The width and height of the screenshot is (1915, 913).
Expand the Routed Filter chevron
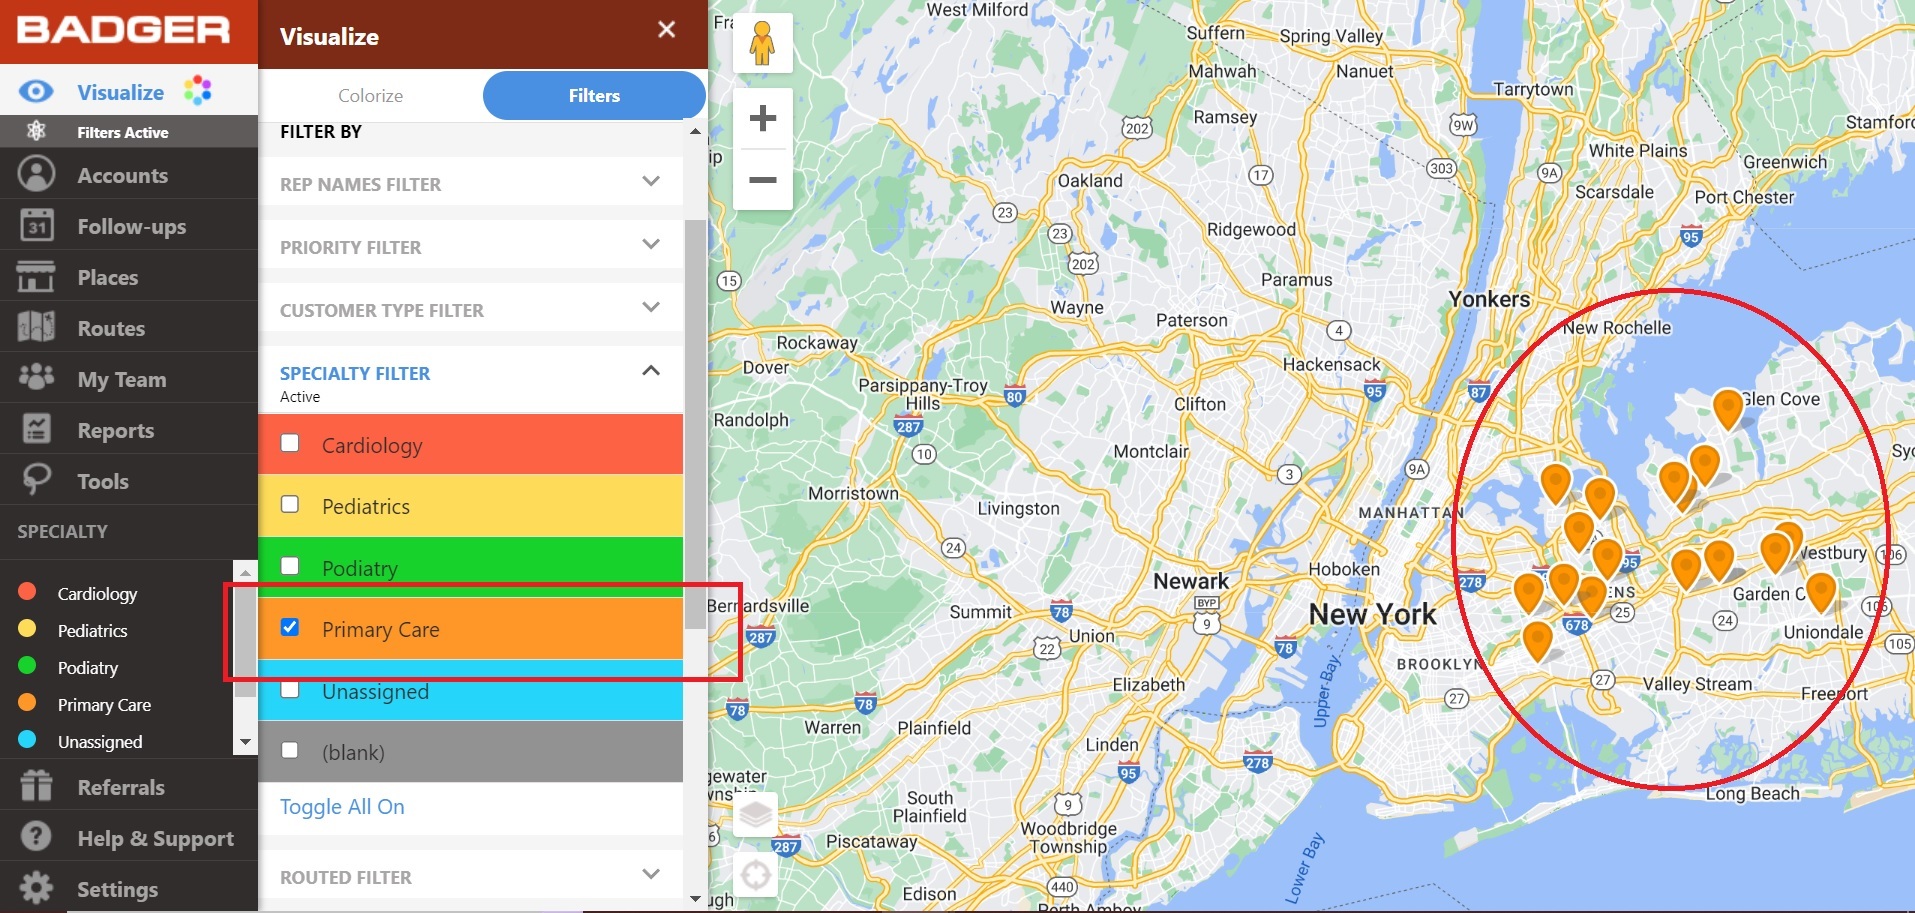pyautogui.click(x=651, y=874)
